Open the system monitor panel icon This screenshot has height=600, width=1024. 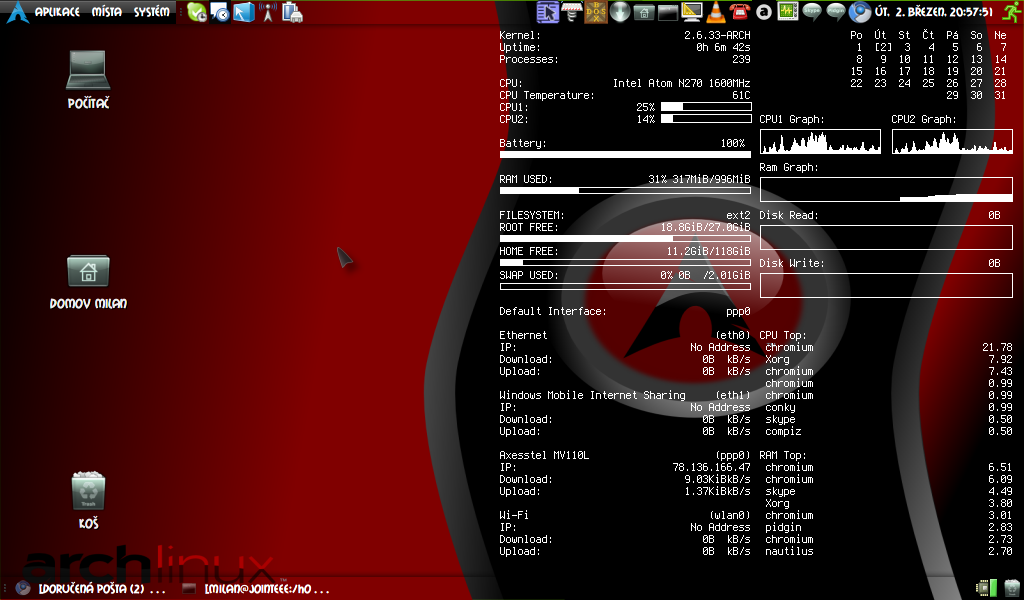[x=788, y=12]
